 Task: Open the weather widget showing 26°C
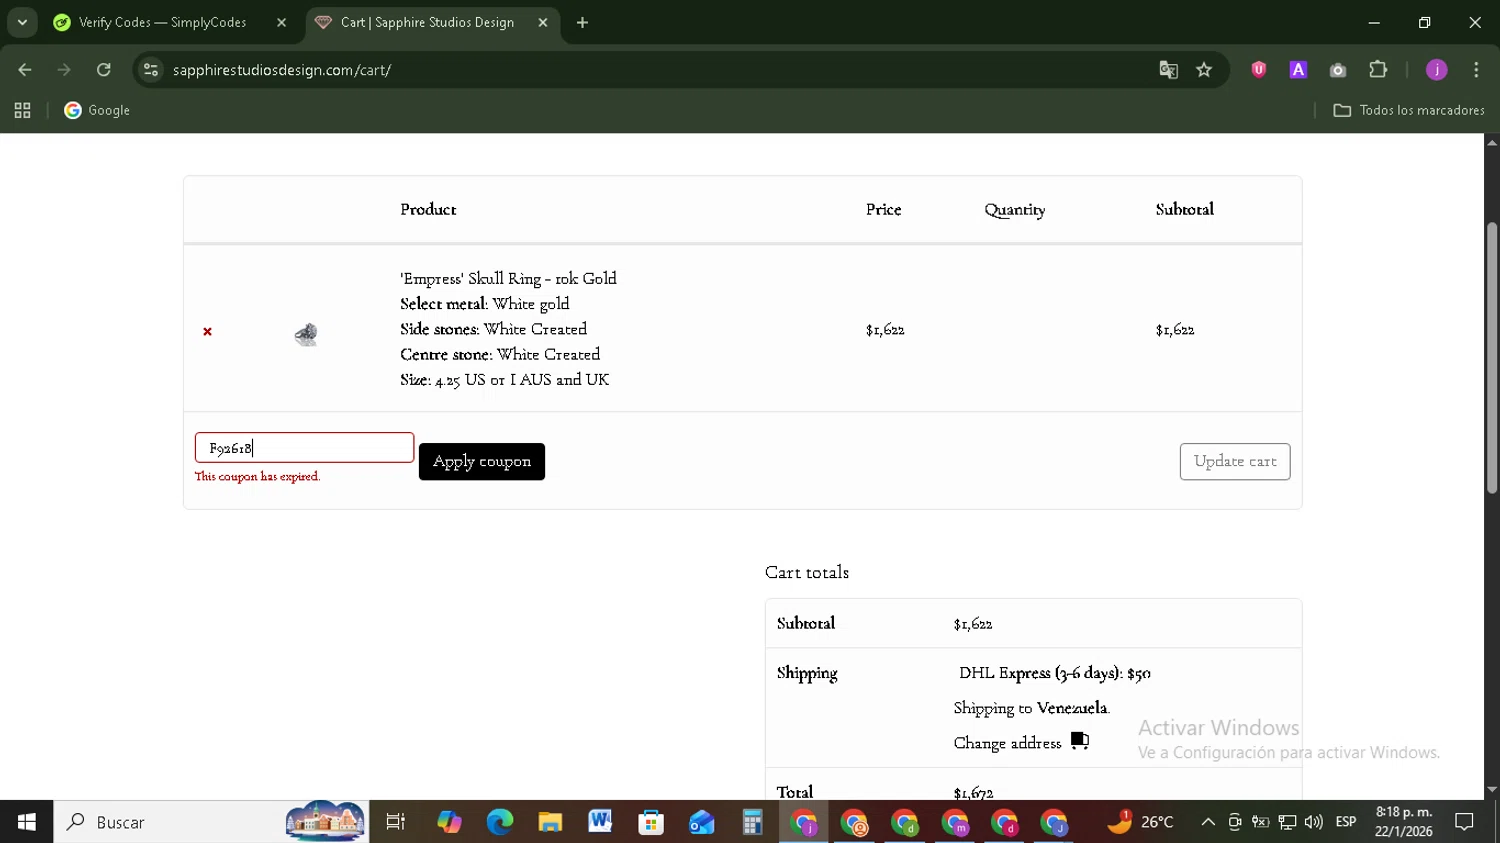pyautogui.click(x=1140, y=822)
